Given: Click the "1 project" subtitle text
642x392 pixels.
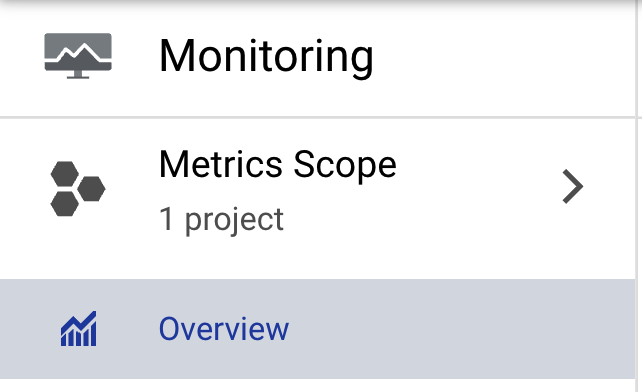Looking at the screenshot, I should (221, 220).
